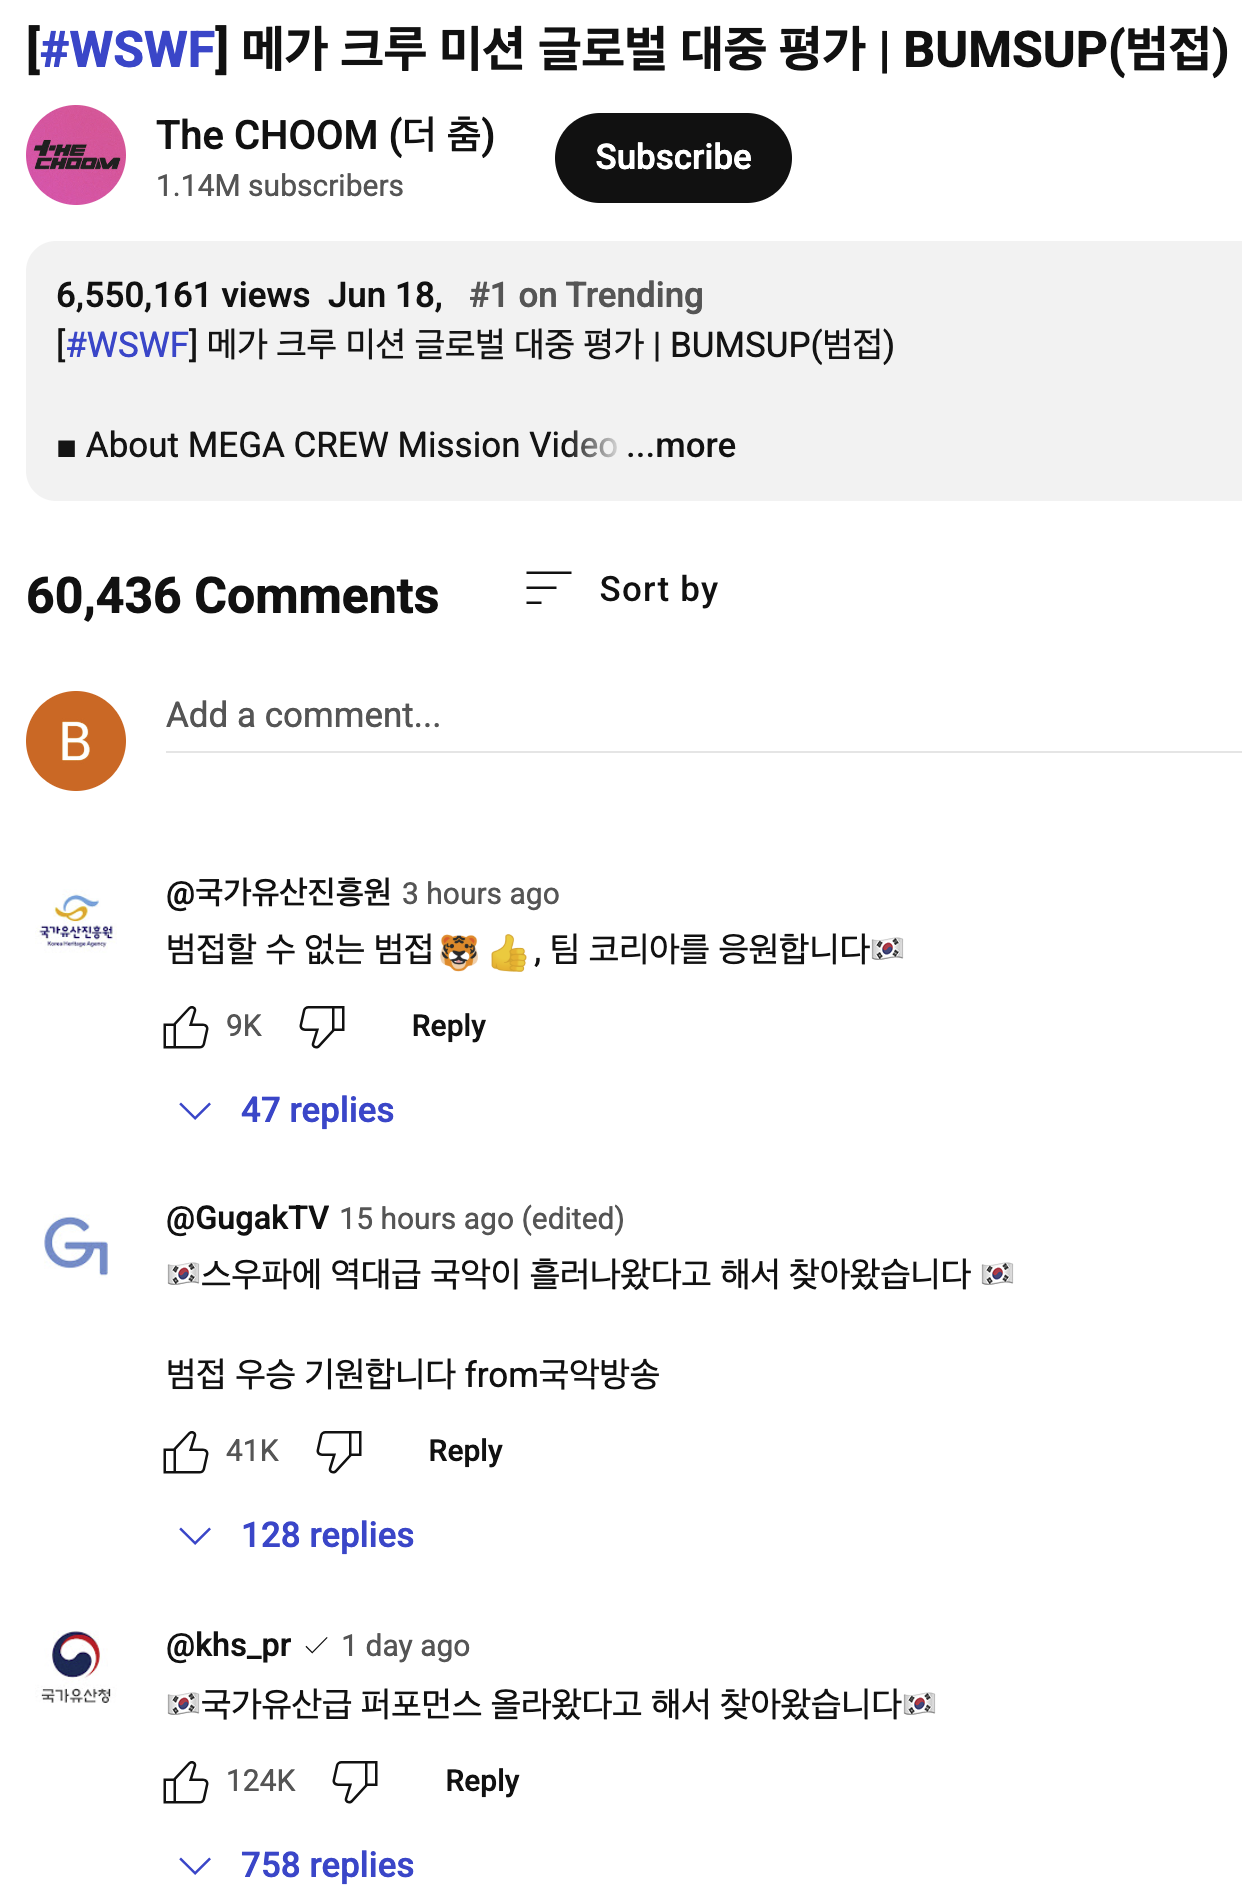Dislike the khs_pr comment
This screenshot has width=1242, height=1900.
coord(355,1781)
